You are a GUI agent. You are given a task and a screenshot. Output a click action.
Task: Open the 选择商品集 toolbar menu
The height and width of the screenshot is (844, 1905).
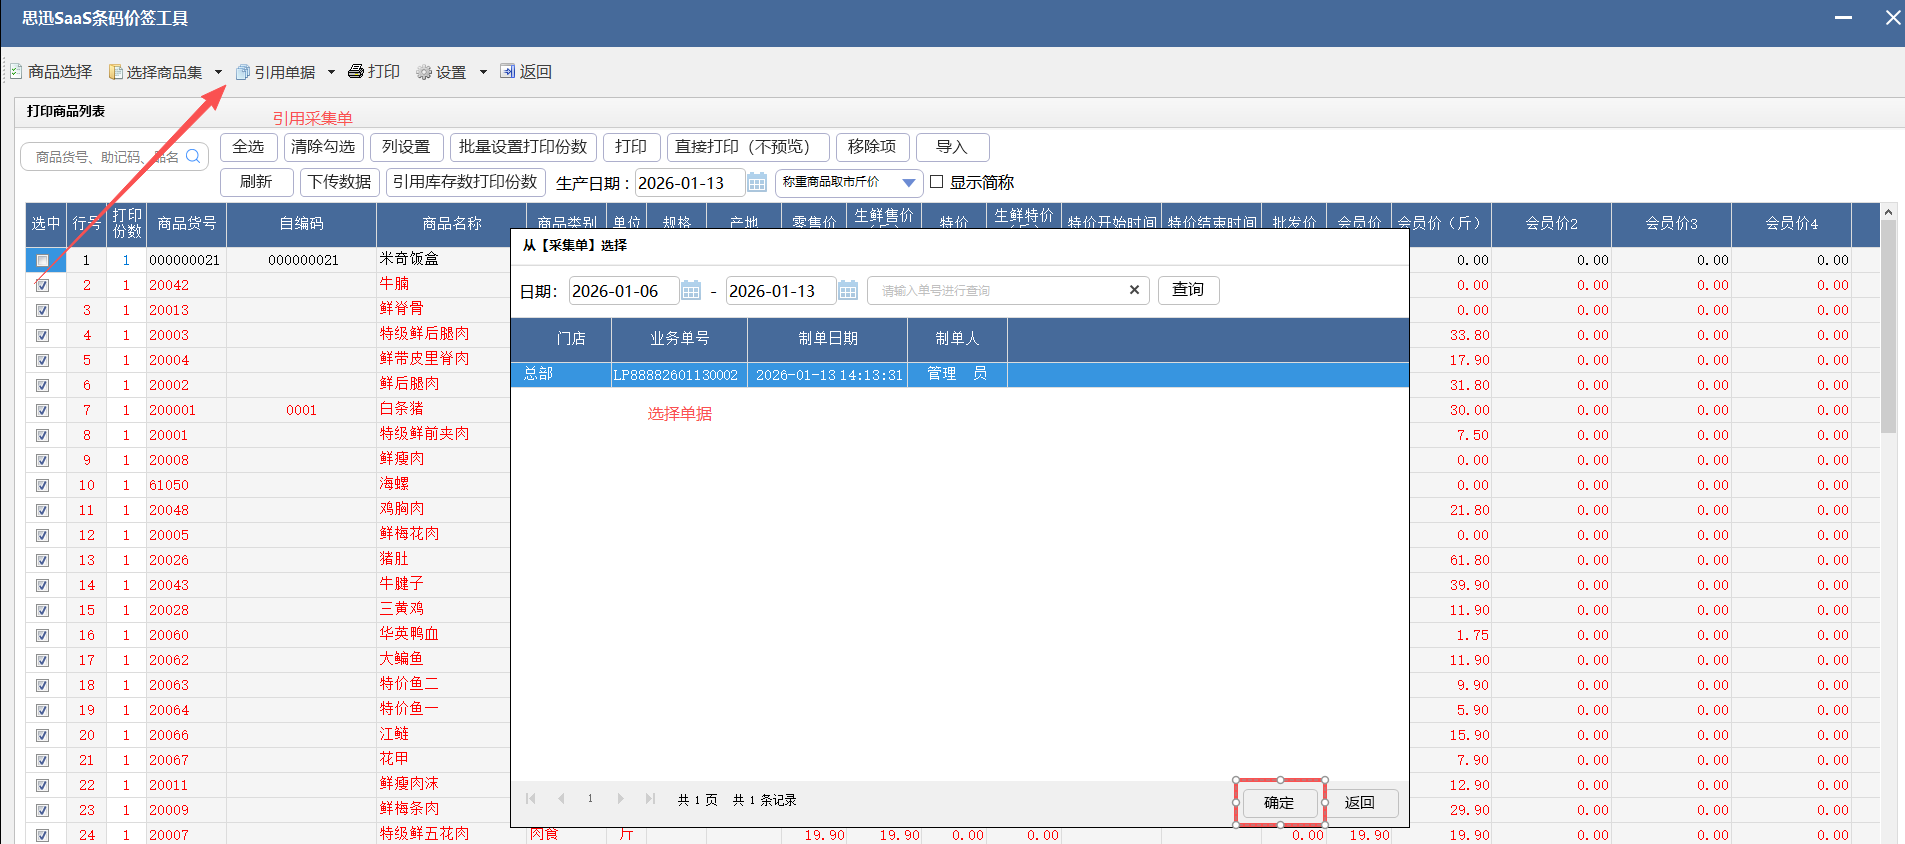(x=156, y=72)
